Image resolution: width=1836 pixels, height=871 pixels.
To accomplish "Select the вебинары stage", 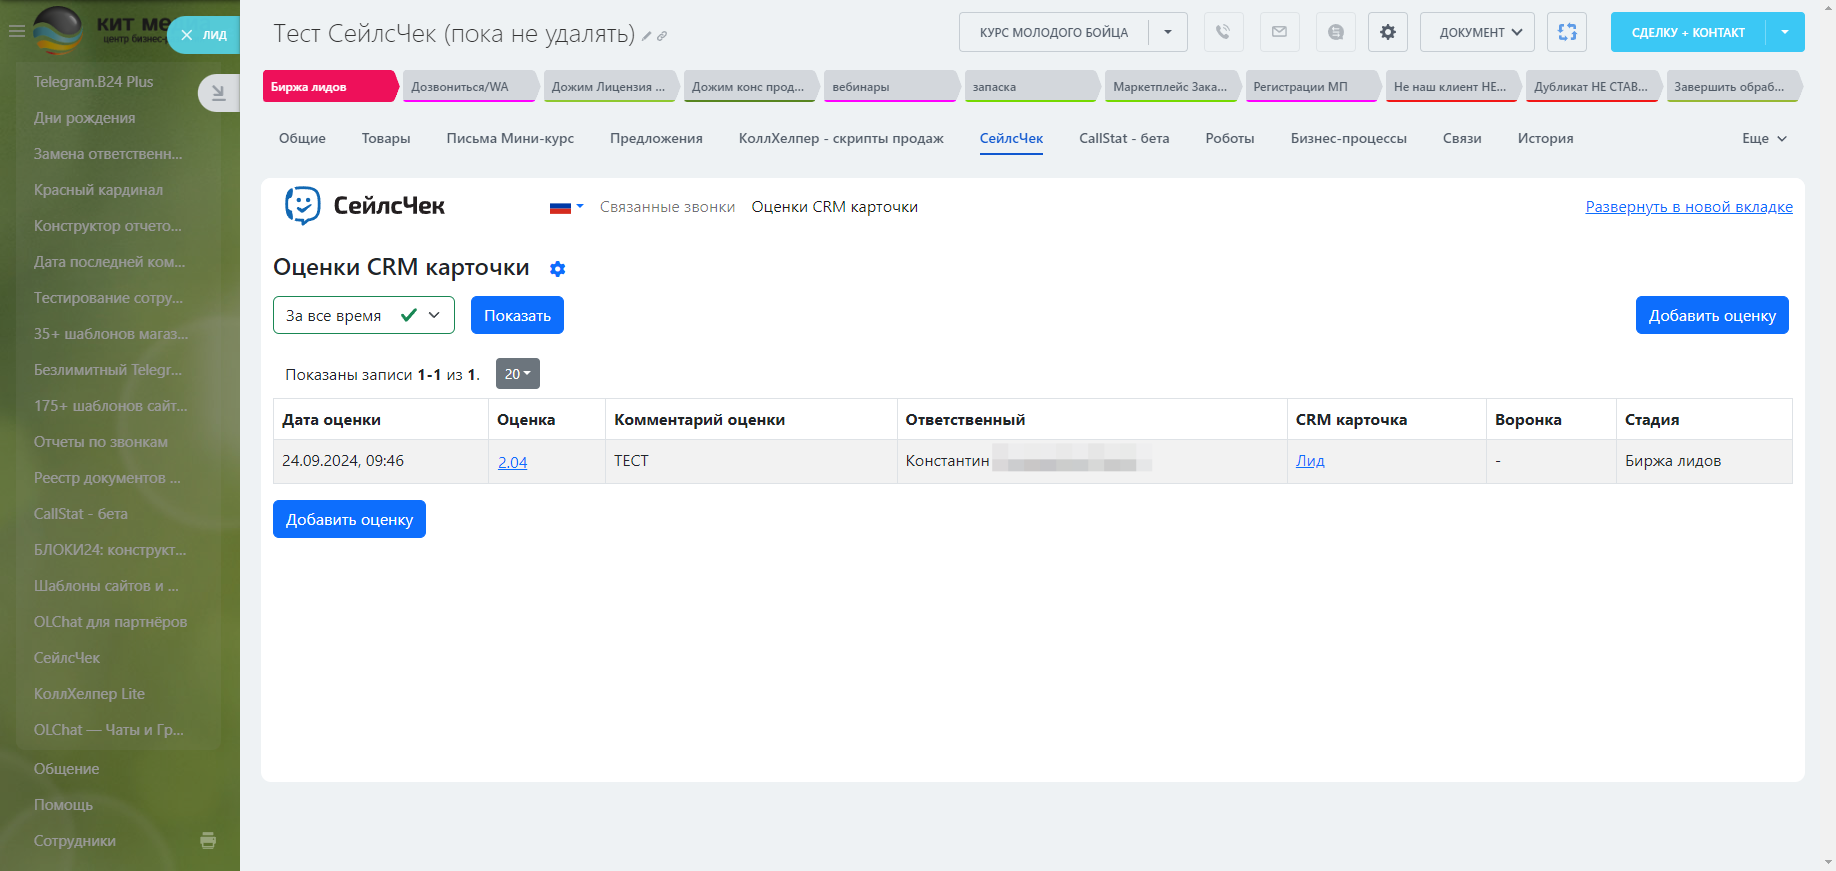I will click(891, 86).
